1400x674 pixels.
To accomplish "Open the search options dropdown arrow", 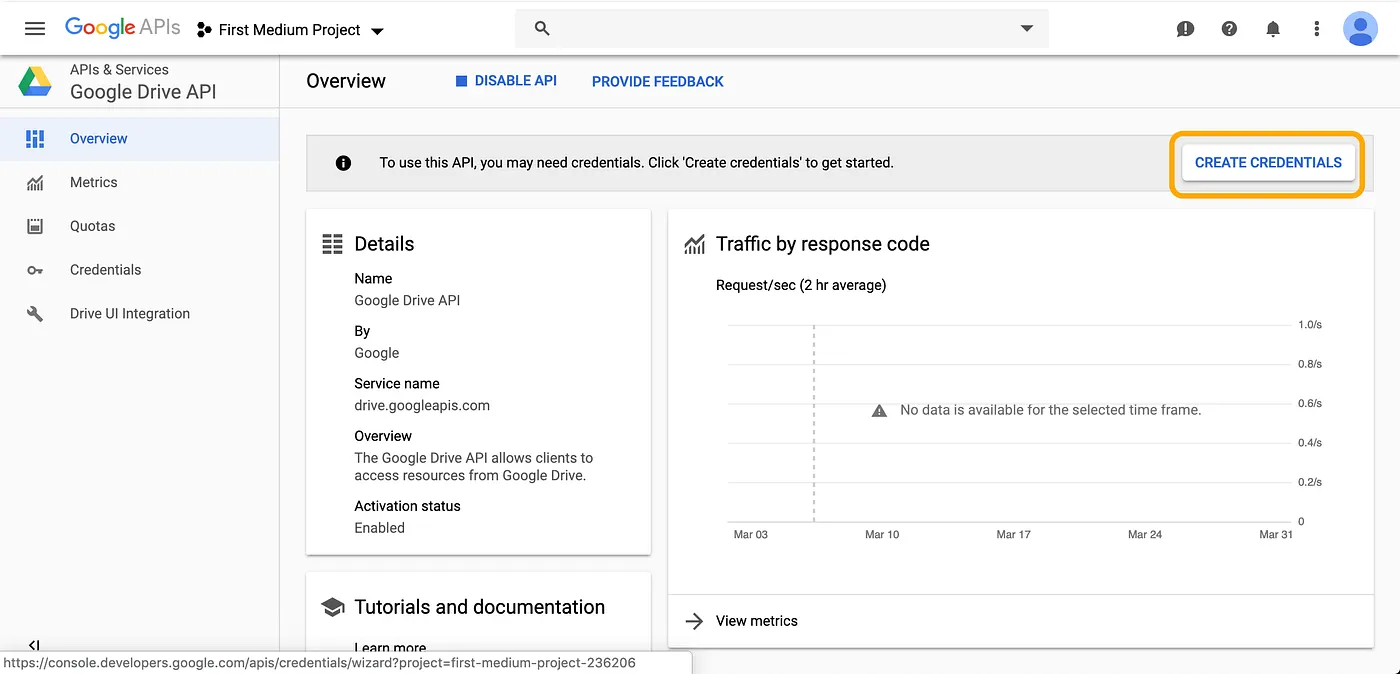I will [x=1027, y=29].
